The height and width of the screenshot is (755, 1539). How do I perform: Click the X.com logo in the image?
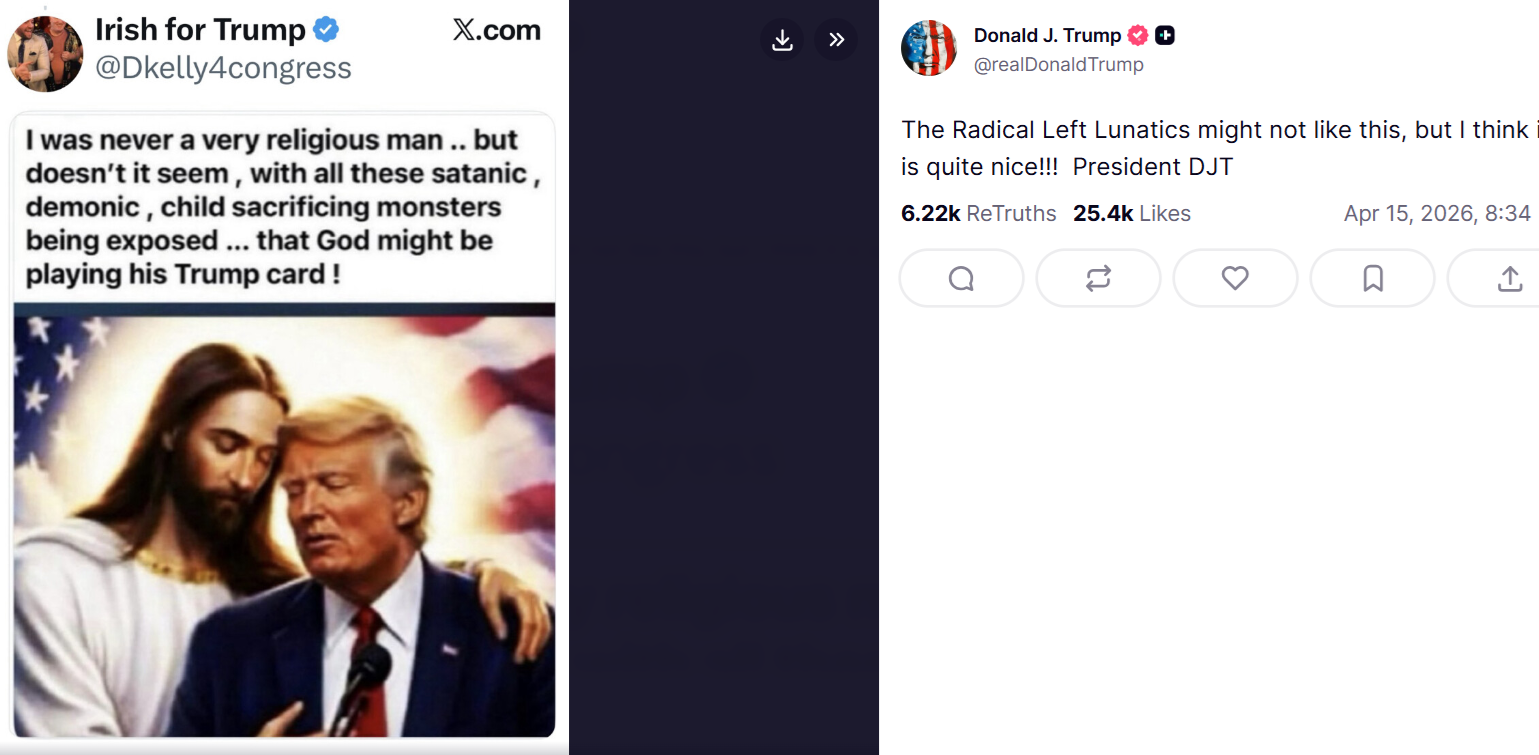(x=496, y=30)
